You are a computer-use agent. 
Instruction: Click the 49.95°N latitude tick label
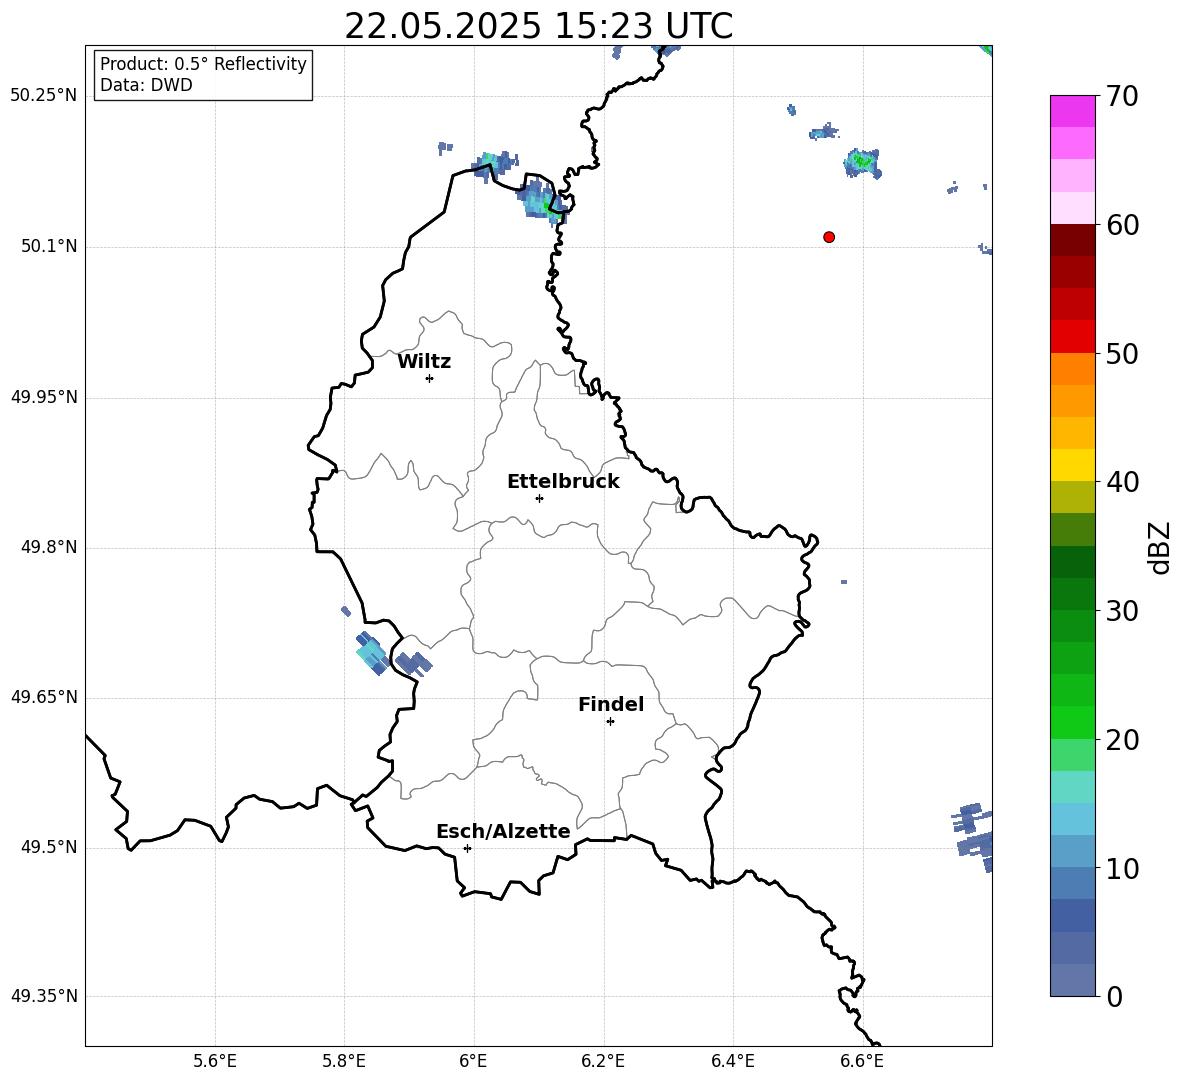pos(44,397)
